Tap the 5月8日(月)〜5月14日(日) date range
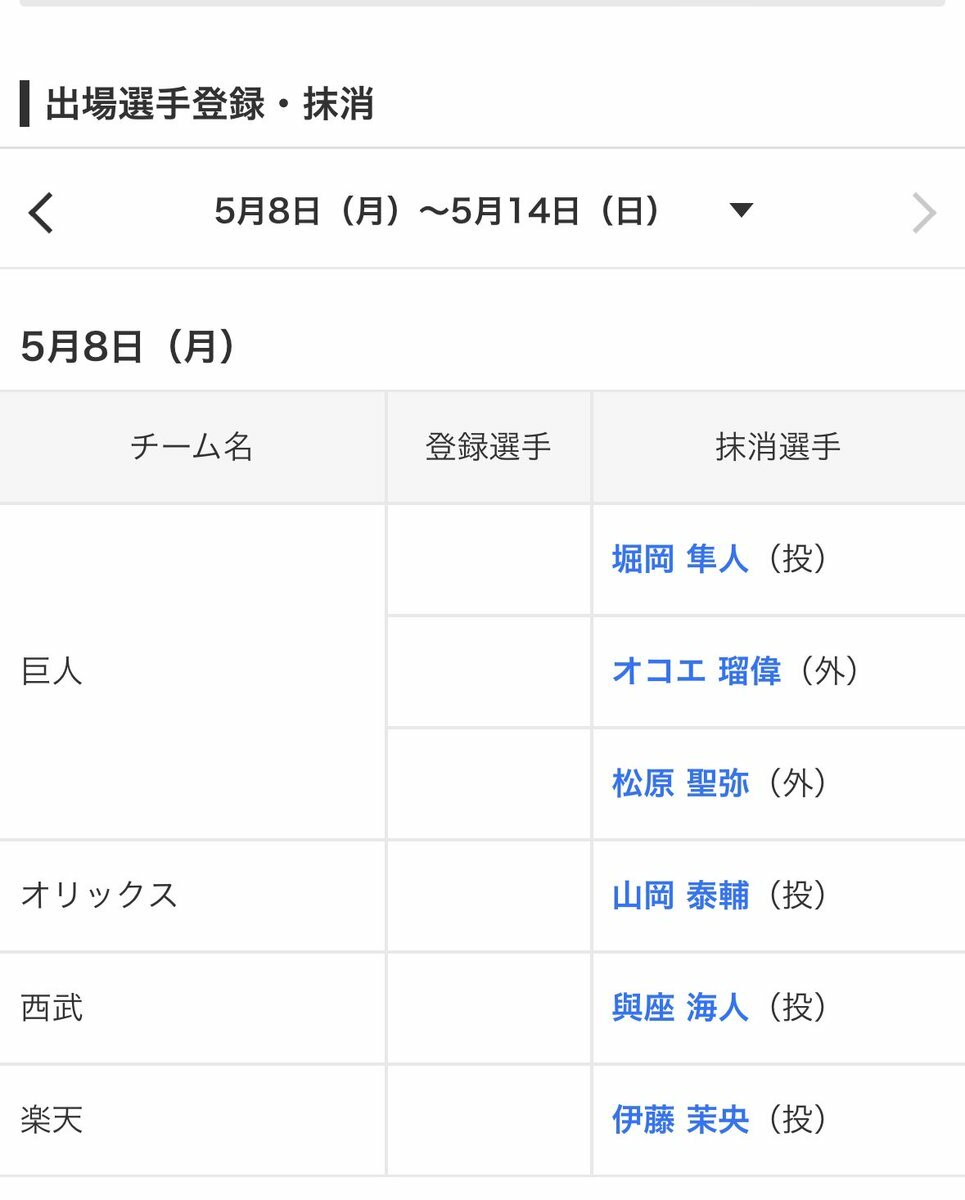 pyautogui.click(x=437, y=211)
